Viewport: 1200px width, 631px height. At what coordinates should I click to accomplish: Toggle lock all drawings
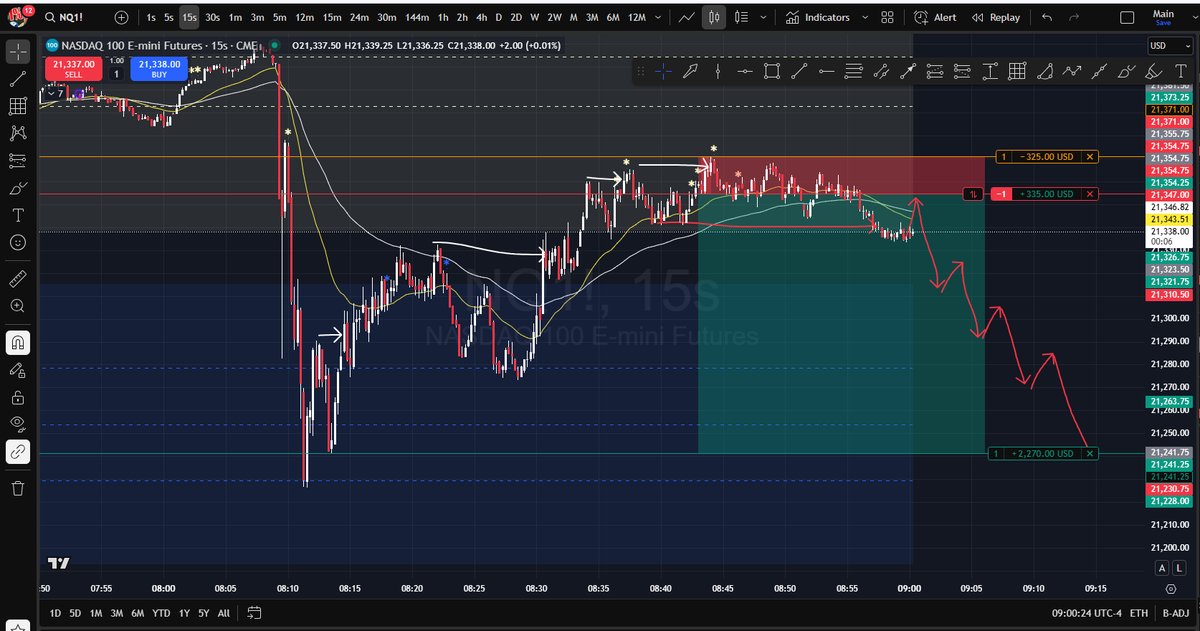coord(18,397)
